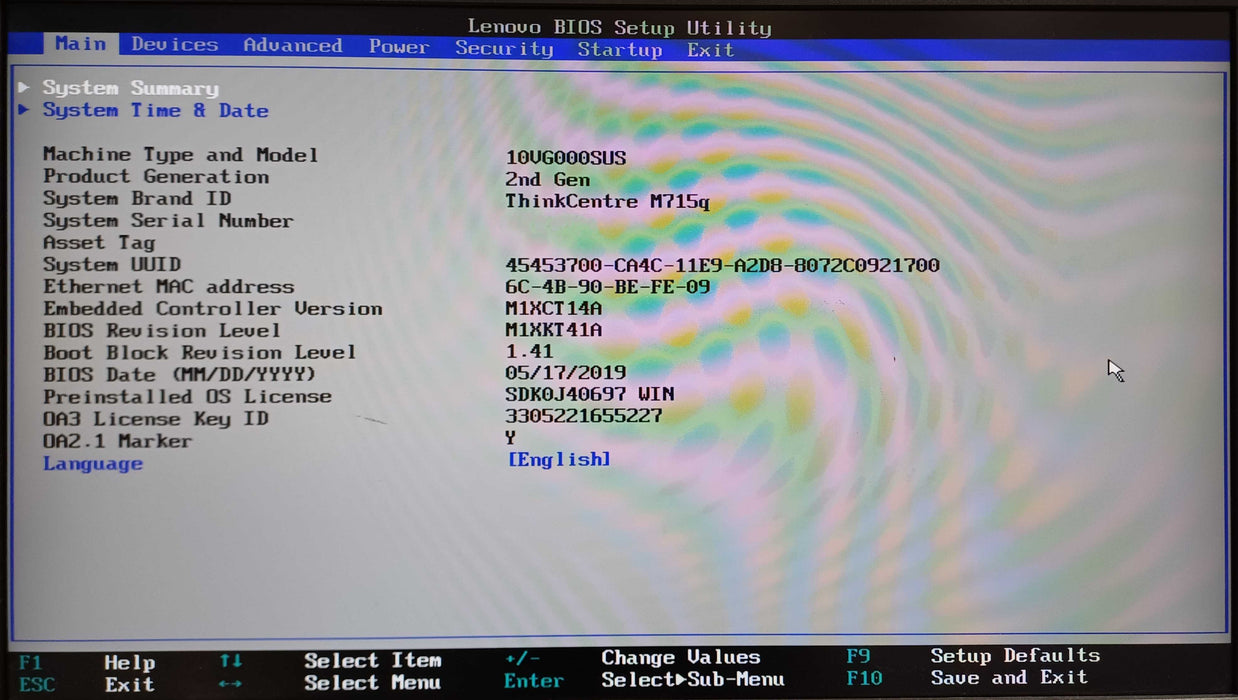
Task: Click the OA2.1 Marker label
Action: pos(117,441)
